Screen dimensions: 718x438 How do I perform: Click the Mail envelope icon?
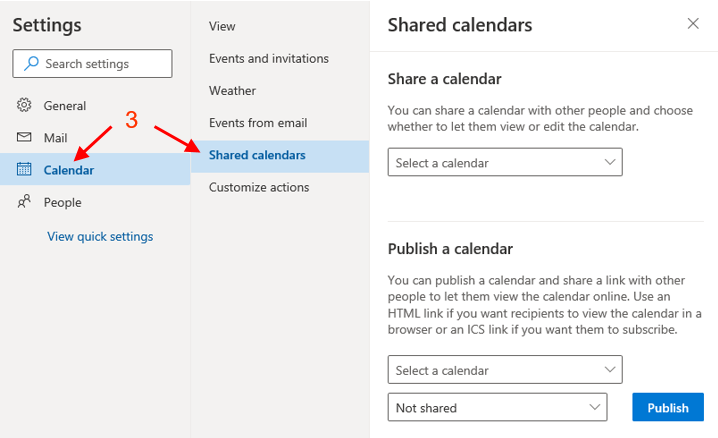point(25,137)
